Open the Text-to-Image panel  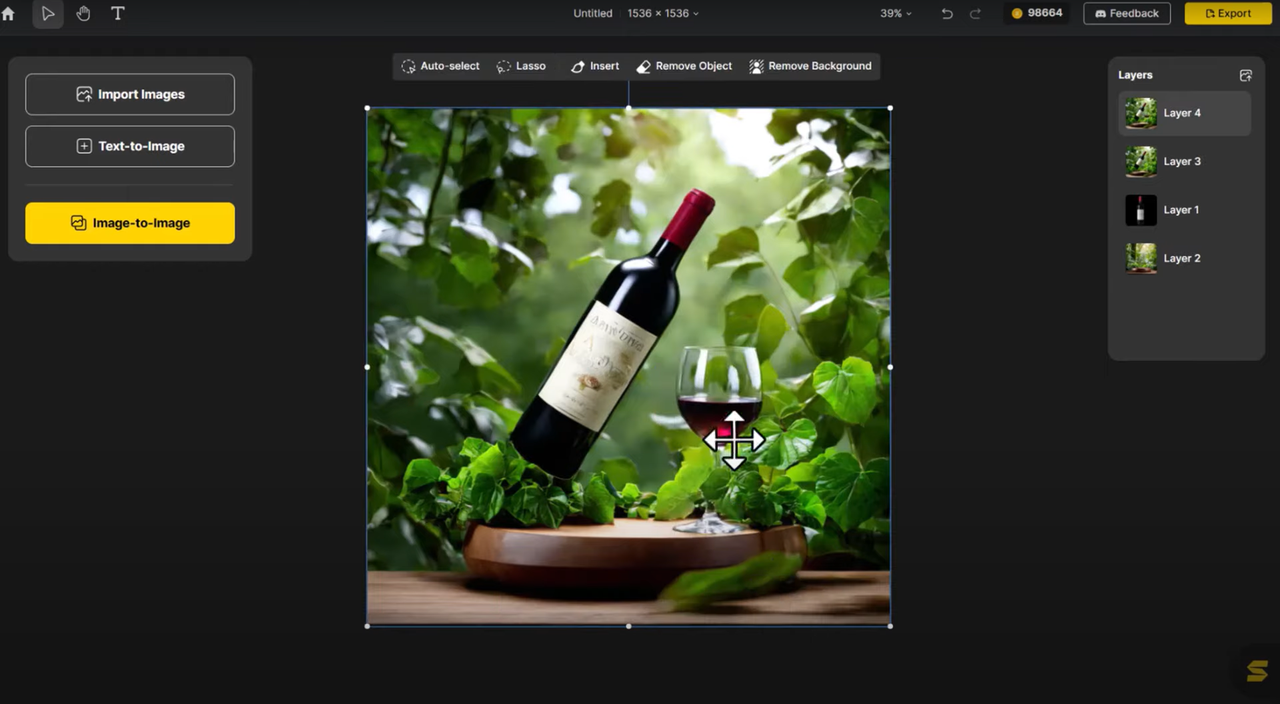coord(130,146)
